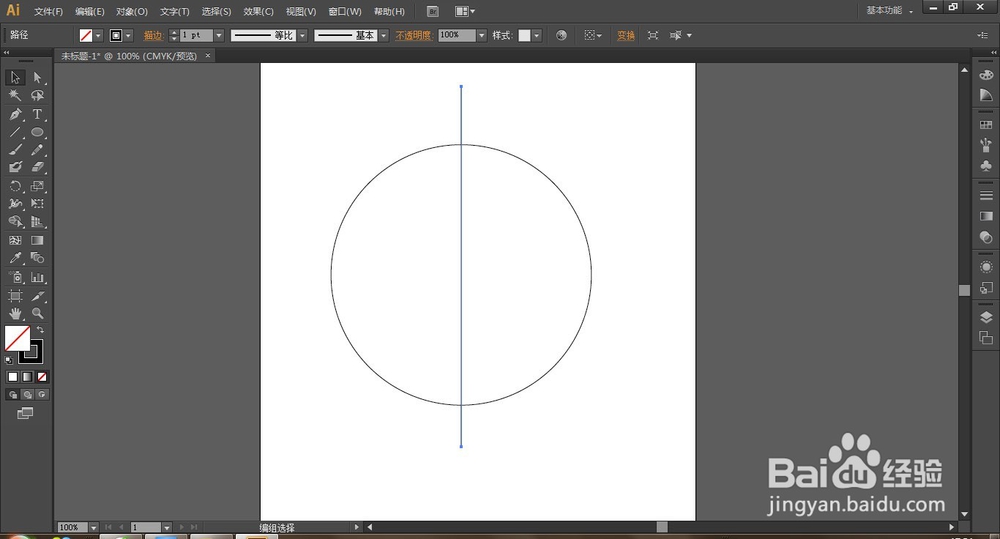The width and height of the screenshot is (1000, 539).
Task: Open the 选择(S) menu
Action: point(216,11)
